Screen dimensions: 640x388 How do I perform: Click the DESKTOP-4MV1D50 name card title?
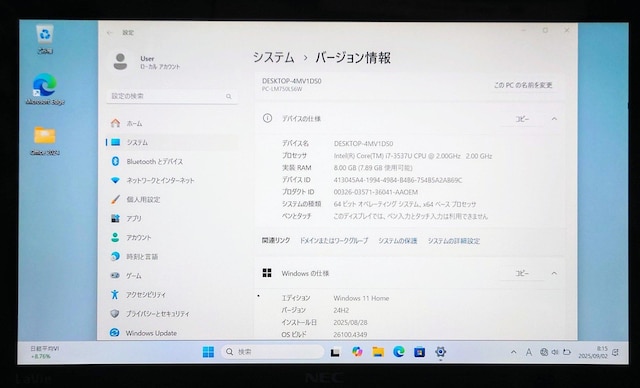291,81
